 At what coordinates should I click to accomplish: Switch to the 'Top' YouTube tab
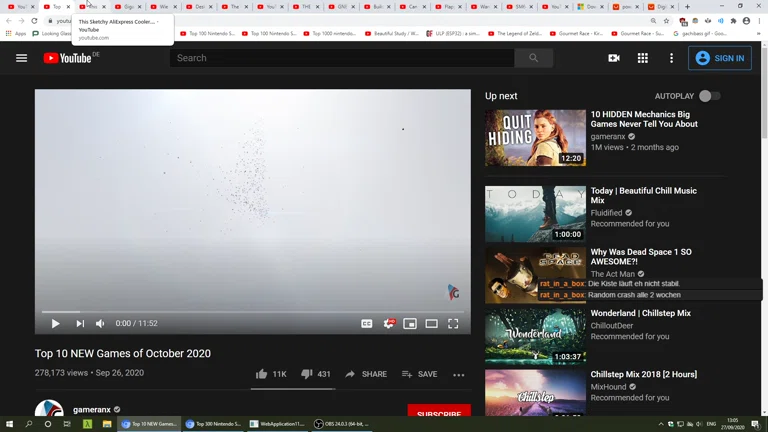pyautogui.click(x=57, y=6)
